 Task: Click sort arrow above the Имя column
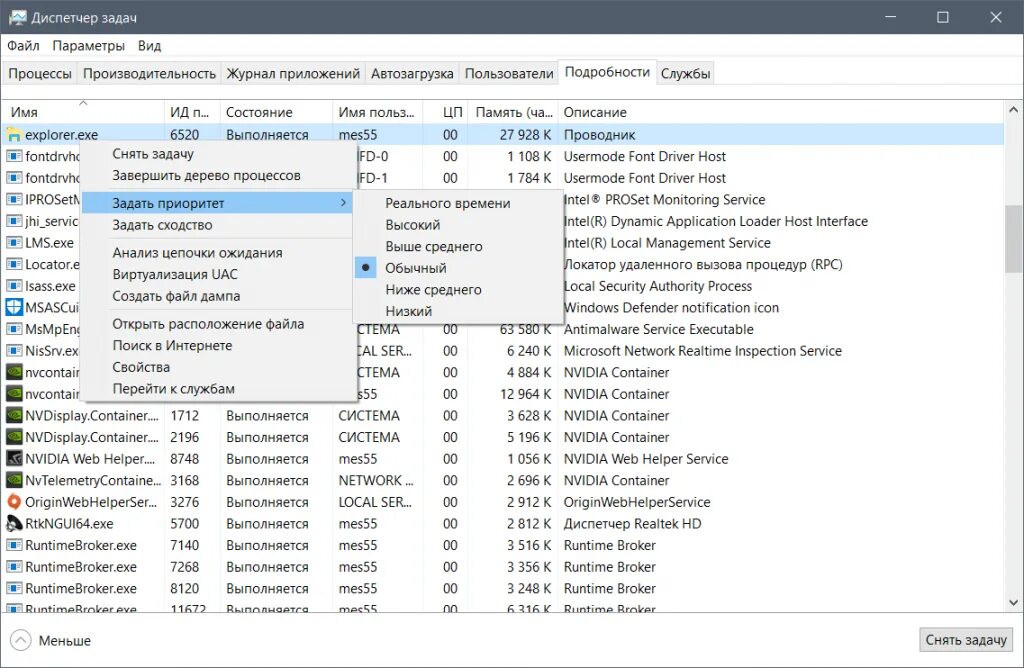coord(83,103)
